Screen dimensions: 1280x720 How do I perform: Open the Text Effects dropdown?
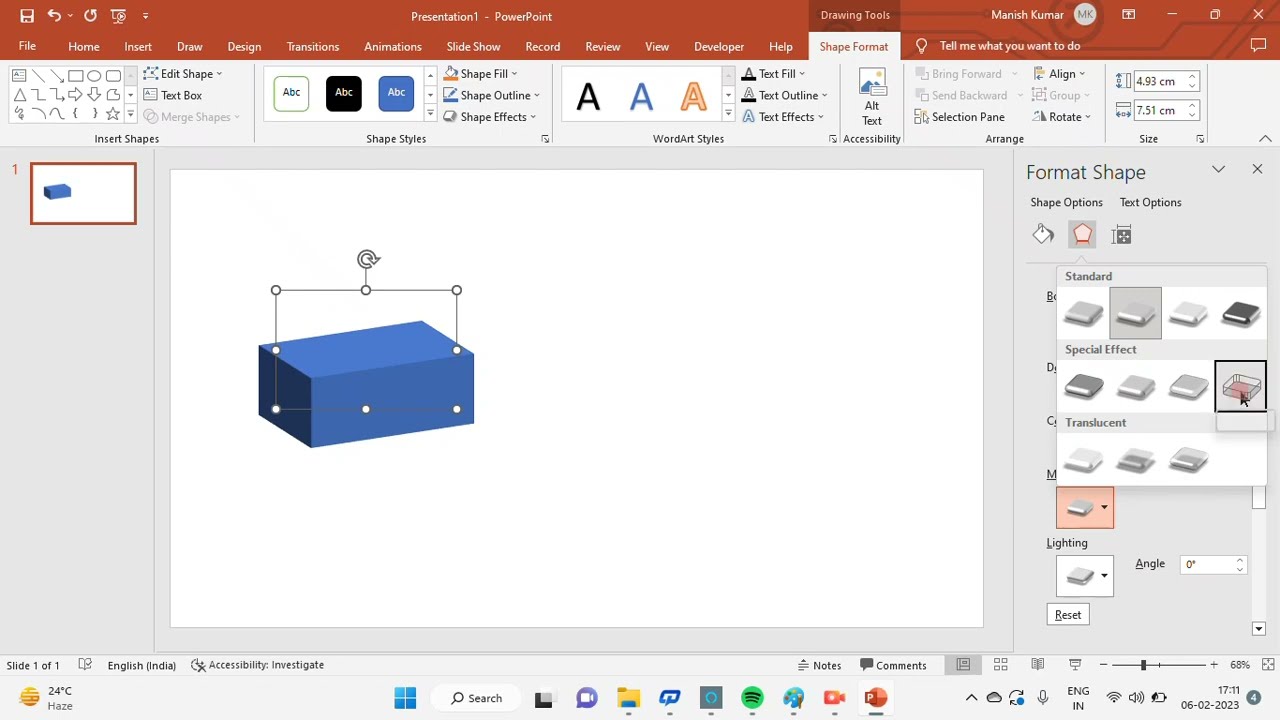(x=783, y=117)
